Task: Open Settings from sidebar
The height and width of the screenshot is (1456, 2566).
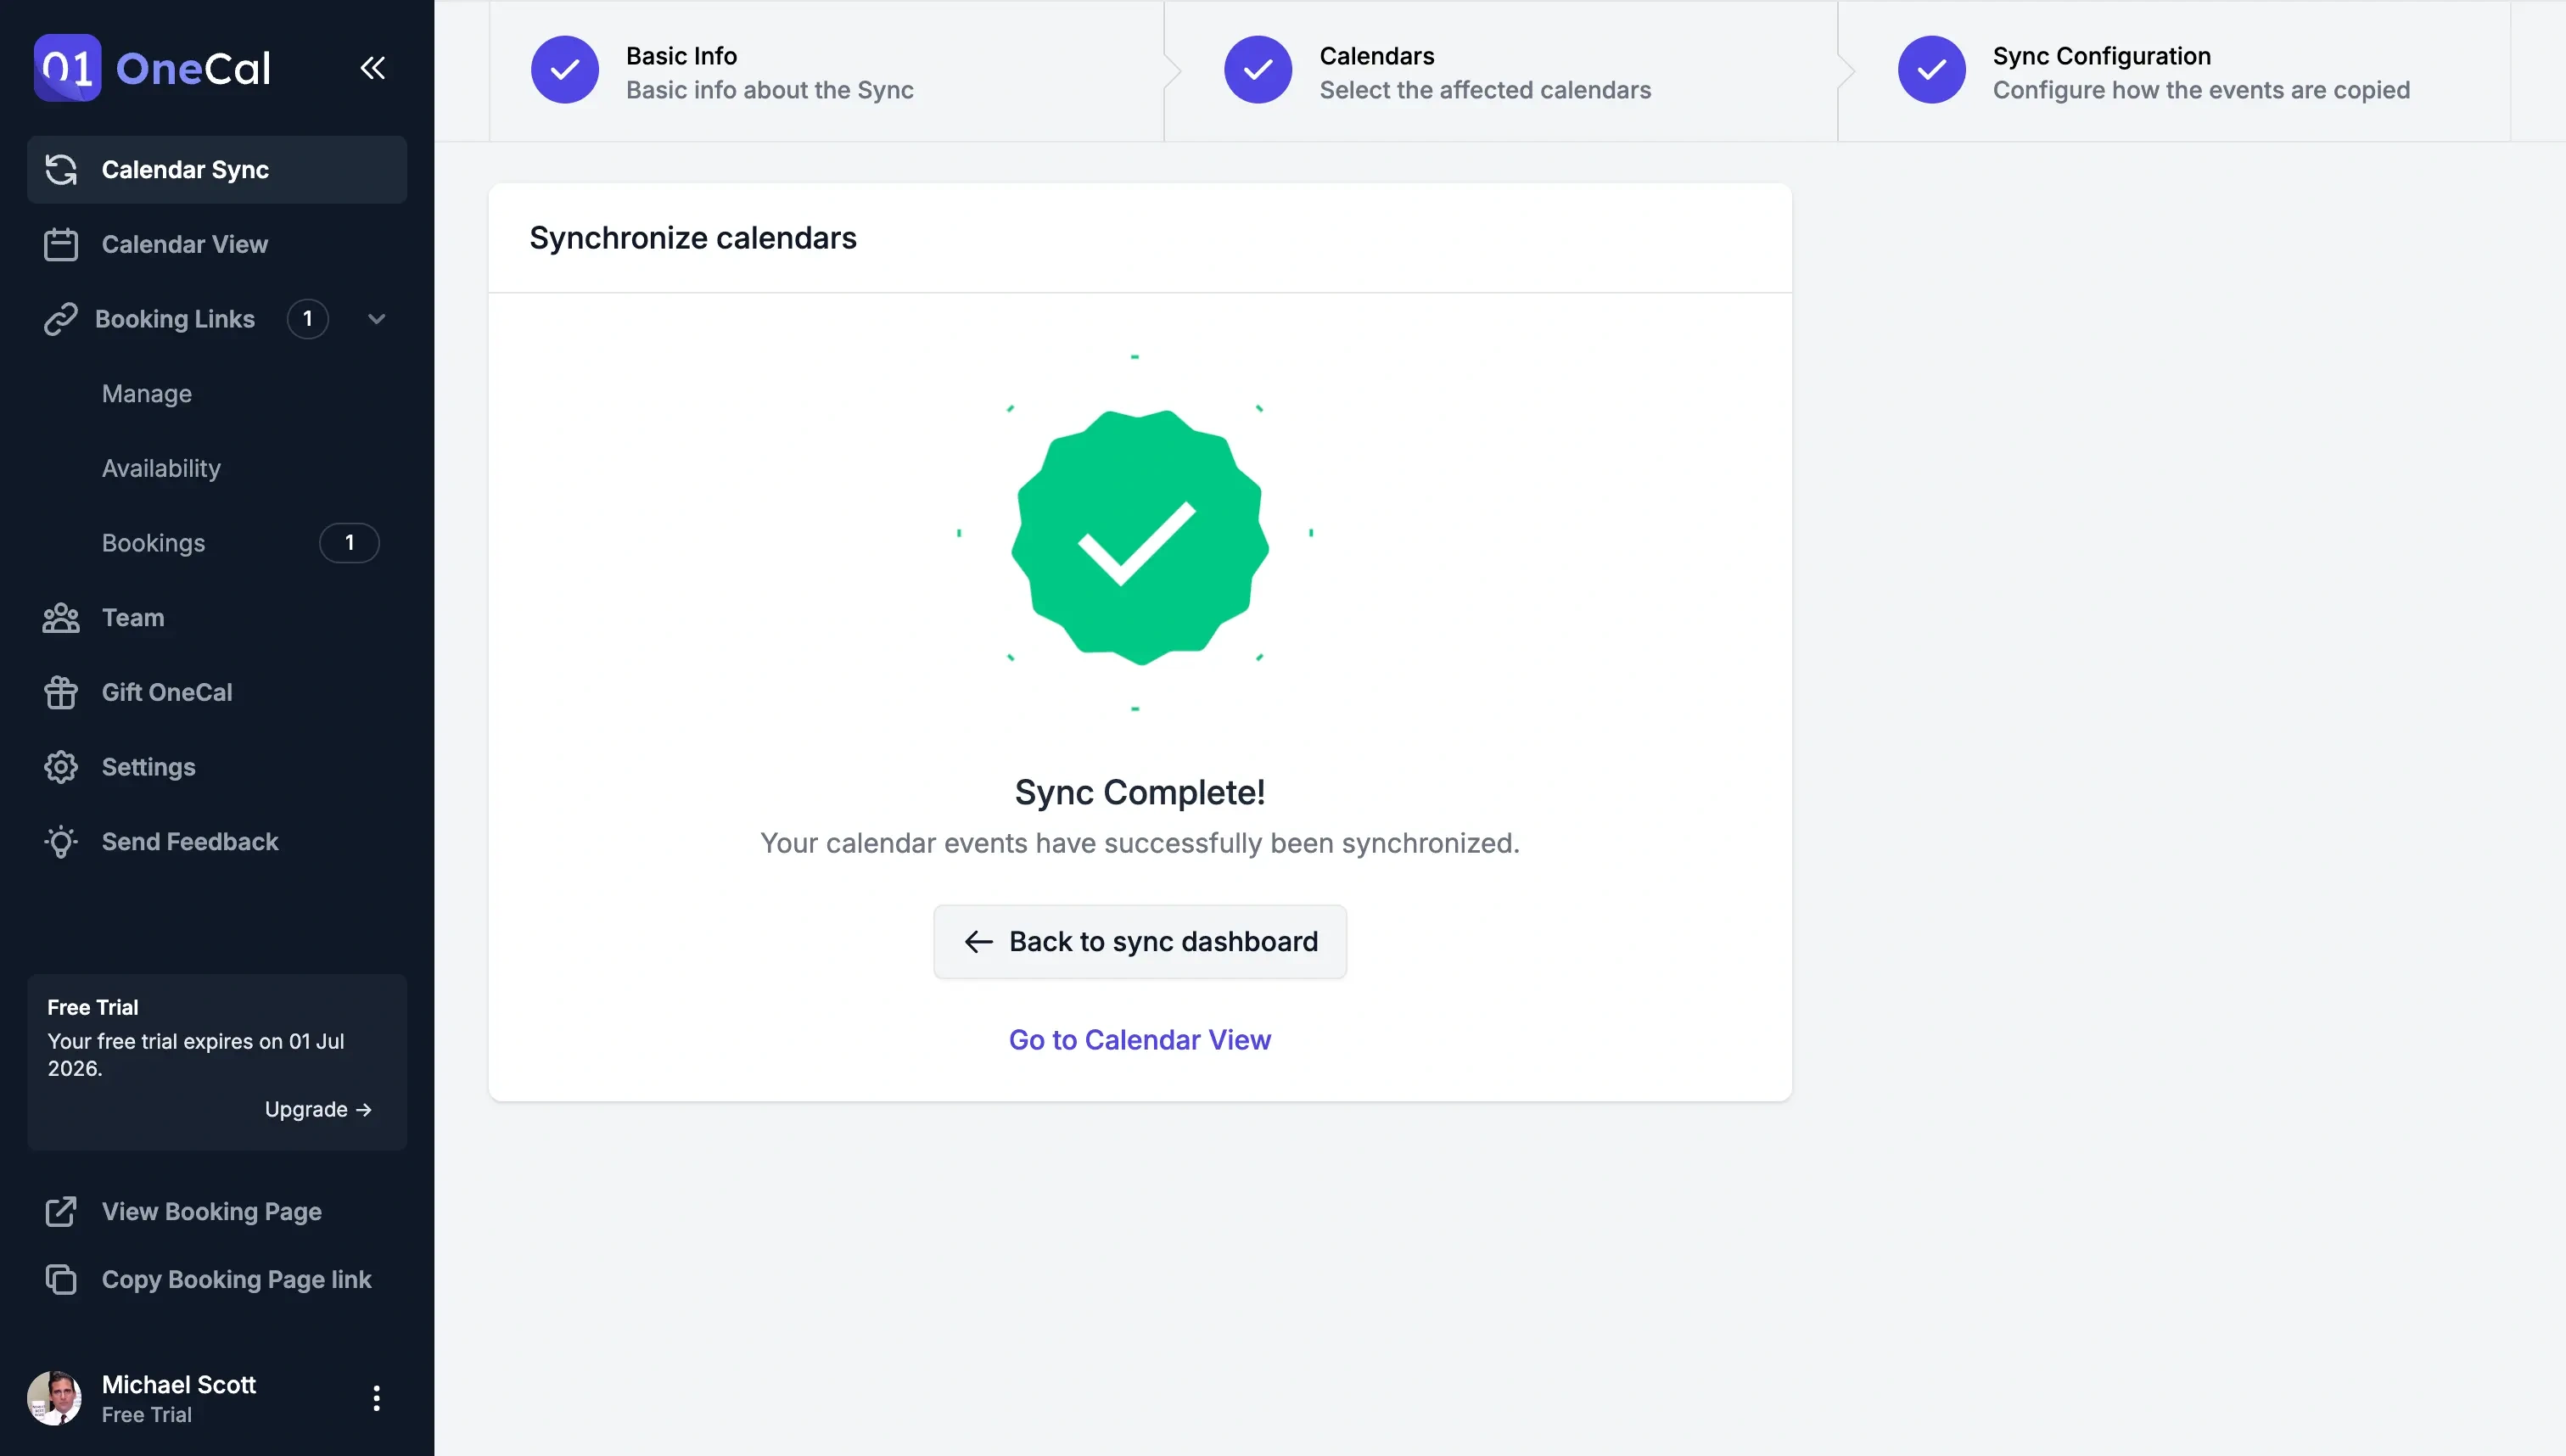Action: (x=148, y=769)
